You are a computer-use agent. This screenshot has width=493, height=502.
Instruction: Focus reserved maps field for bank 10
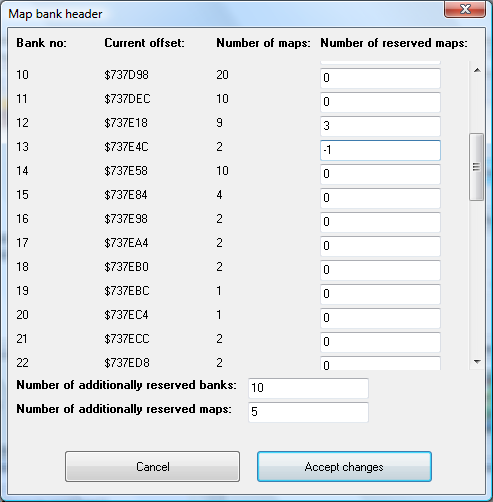380,78
